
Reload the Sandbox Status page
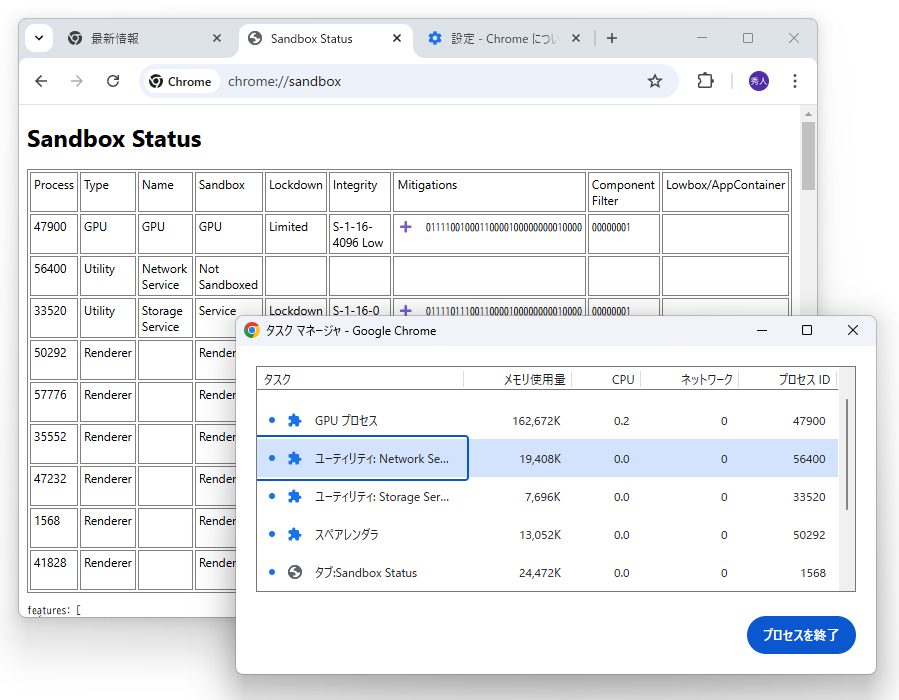[112, 81]
